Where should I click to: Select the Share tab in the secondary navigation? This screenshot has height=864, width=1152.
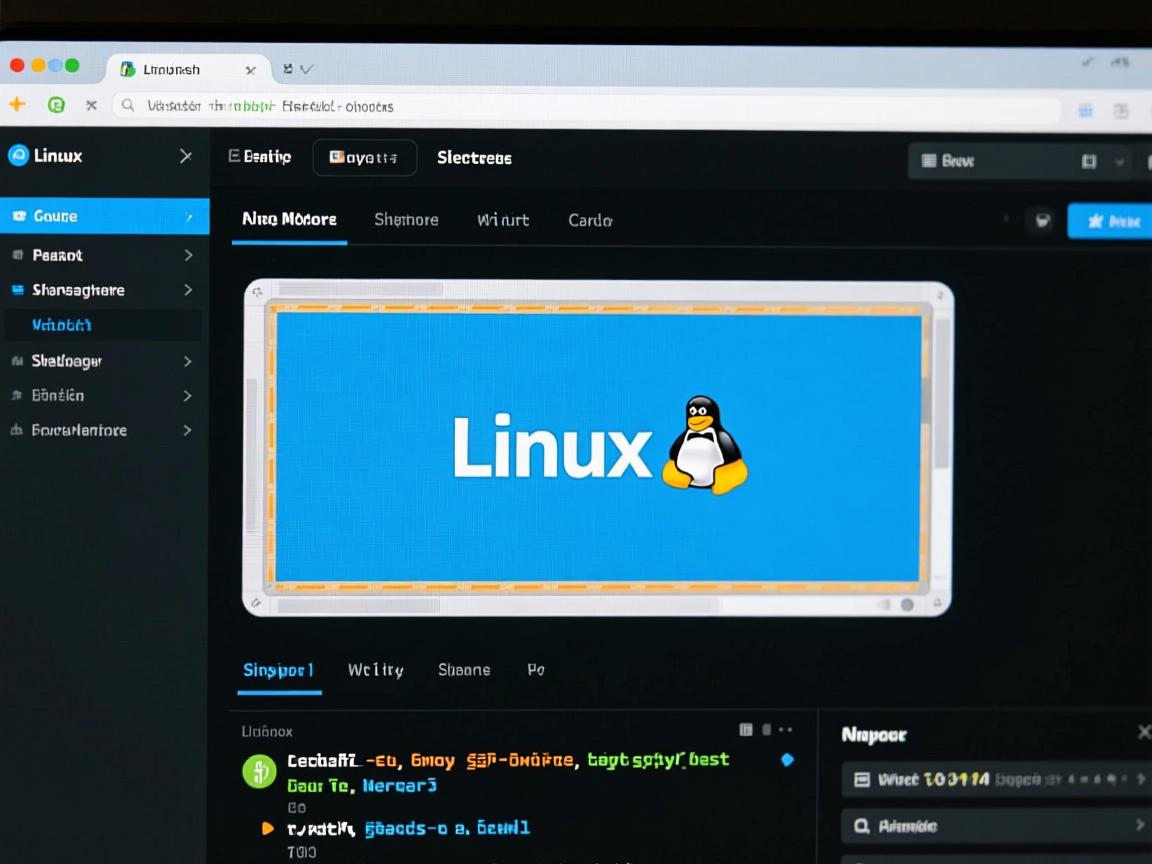(464, 670)
